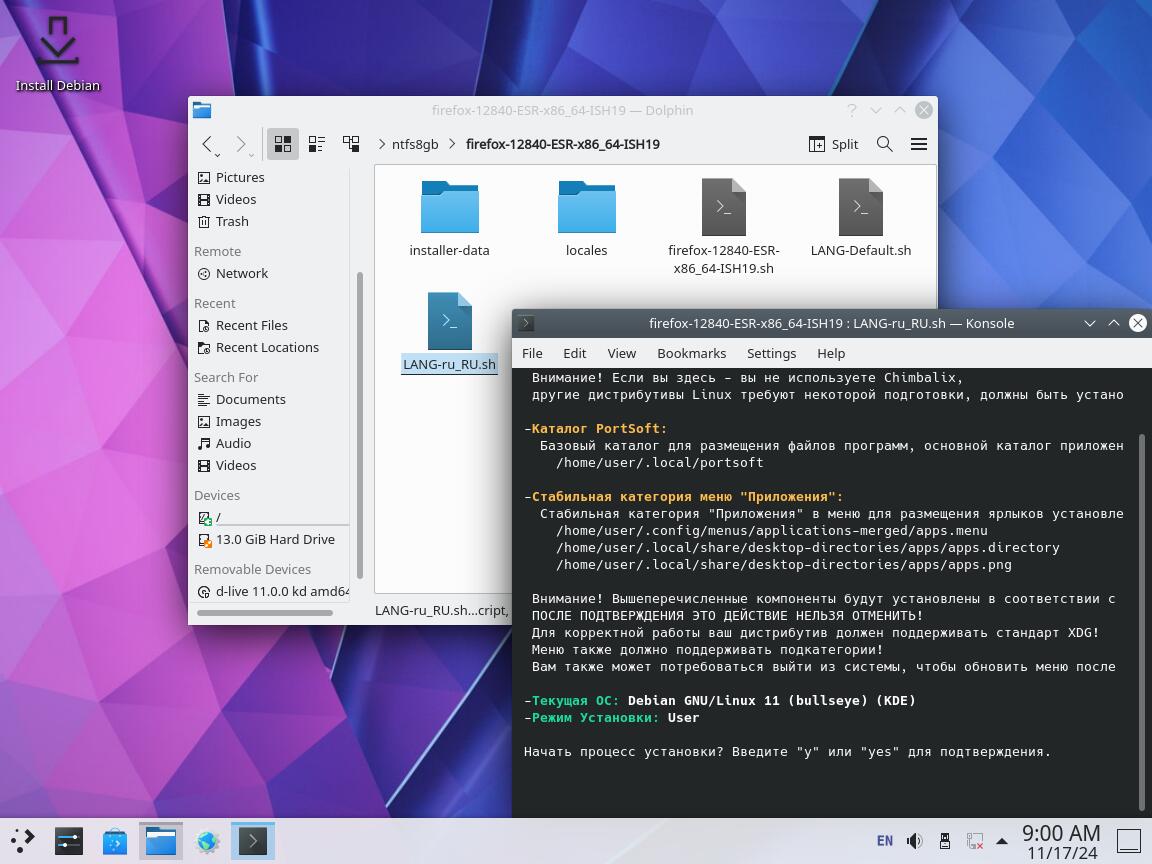
Task: Click the Dolphin search magnifier icon
Action: (885, 144)
